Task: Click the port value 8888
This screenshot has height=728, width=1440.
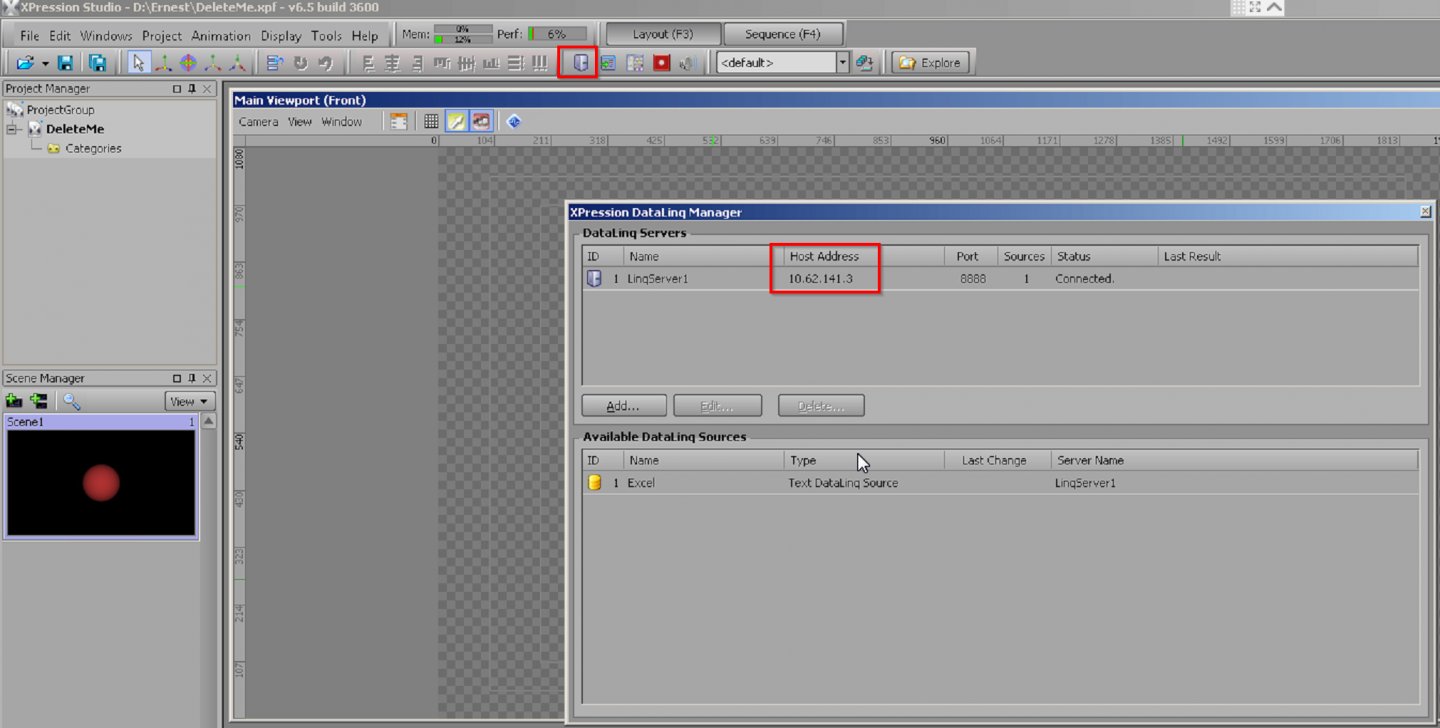Action: pos(972,279)
